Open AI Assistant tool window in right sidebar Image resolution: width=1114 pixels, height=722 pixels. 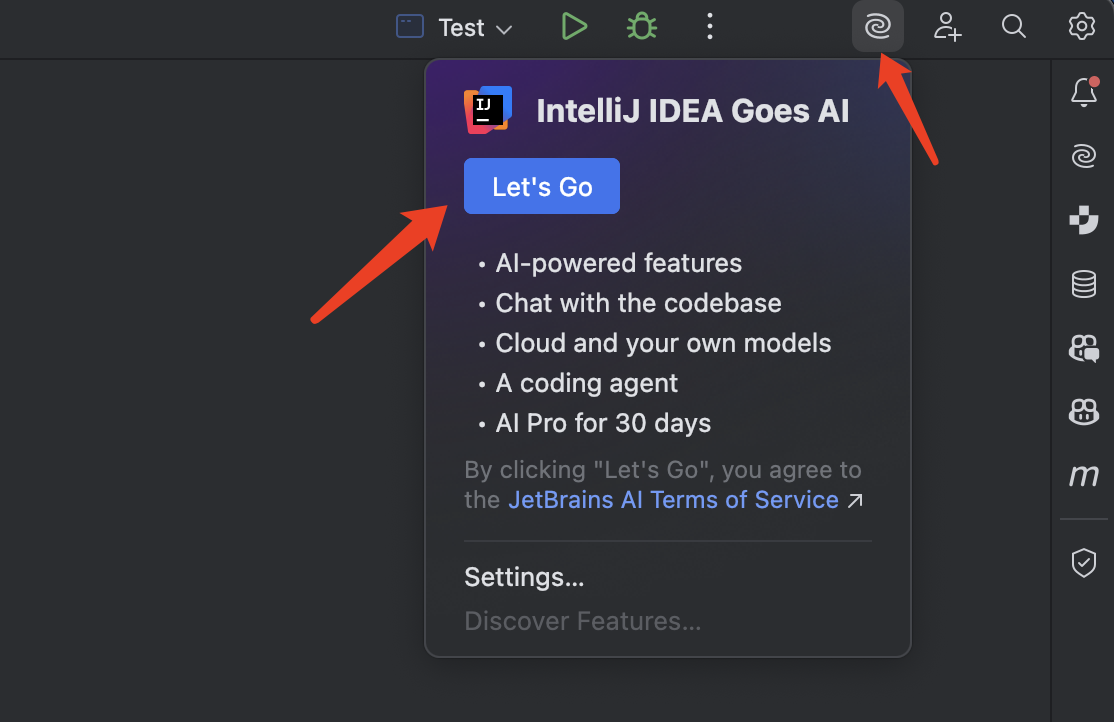[x=1084, y=156]
